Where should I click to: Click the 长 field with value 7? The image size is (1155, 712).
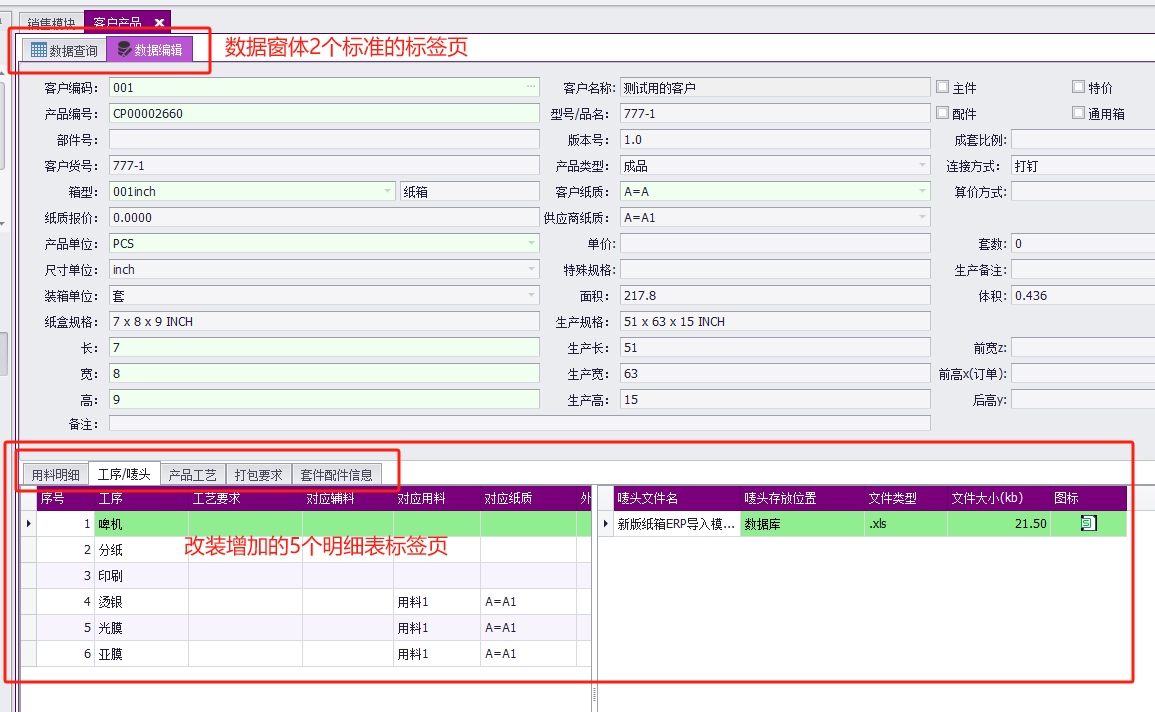(x=324, y=348)
